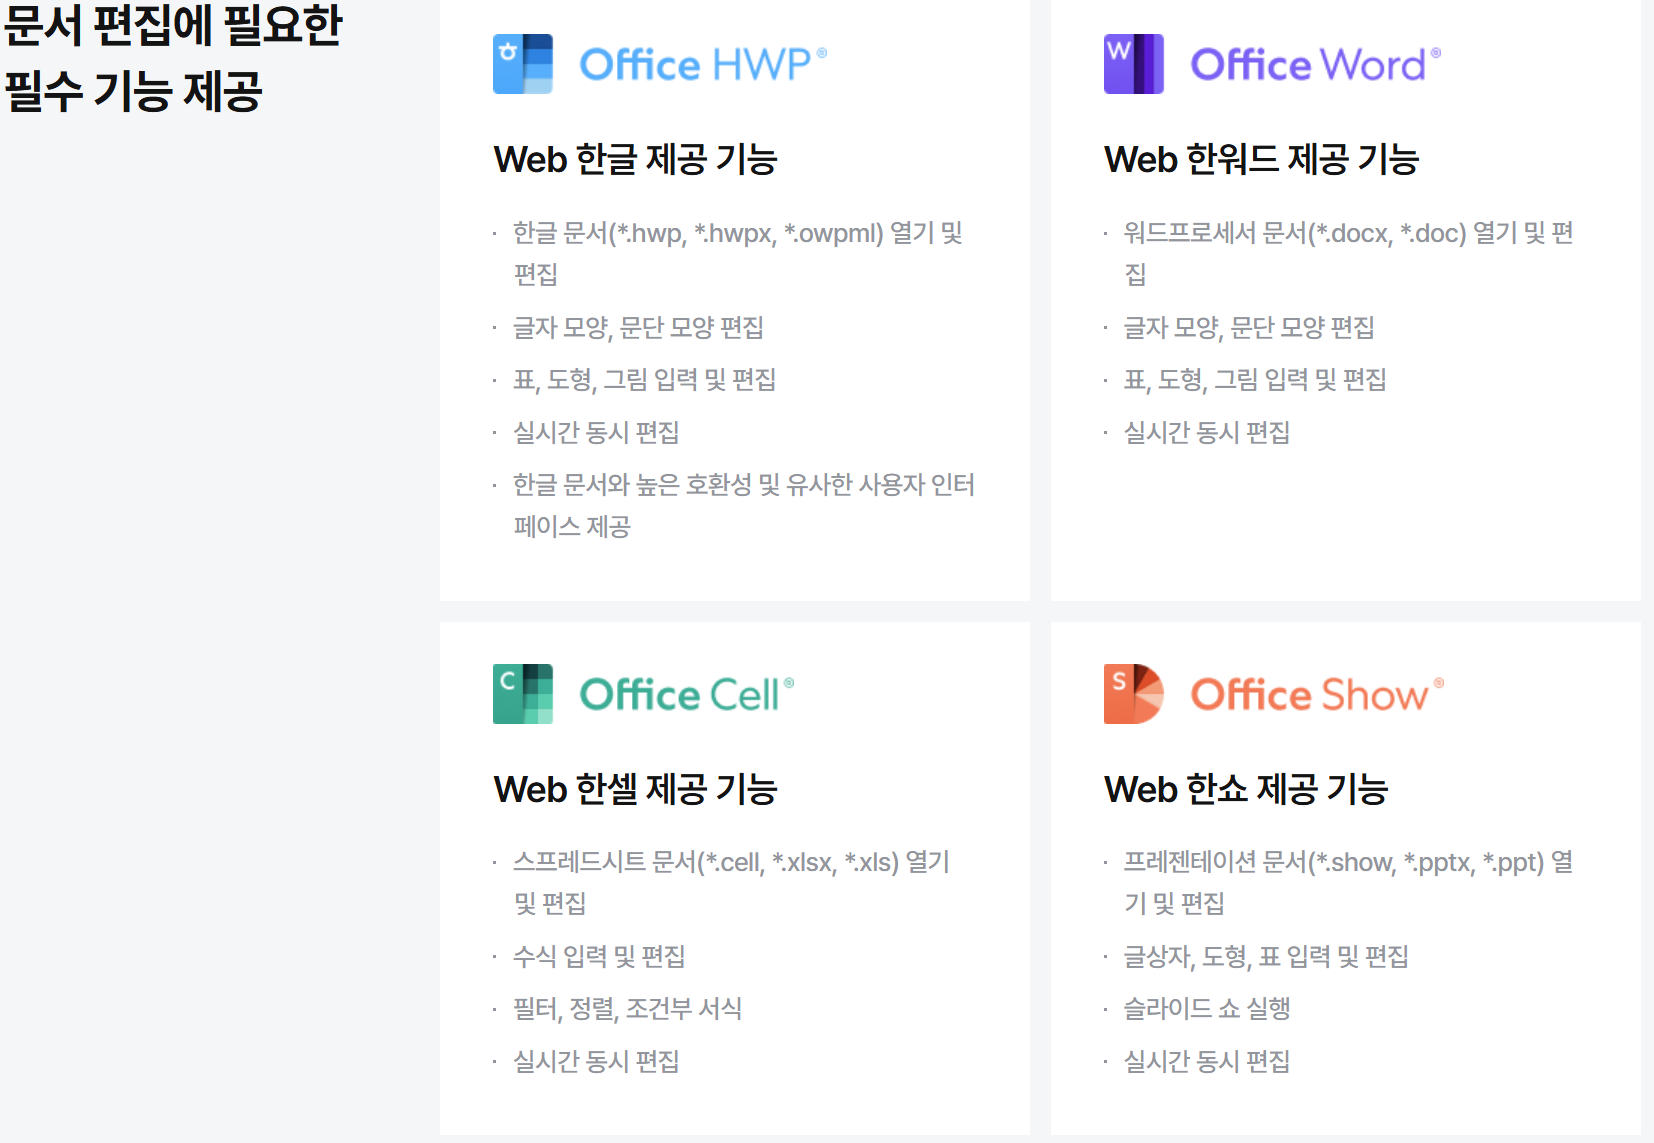This screenshot has height=1143, width=1654.
Task: Select the heading 'Web 한워드 제공 기능'
Action: tap(1262, 160)
